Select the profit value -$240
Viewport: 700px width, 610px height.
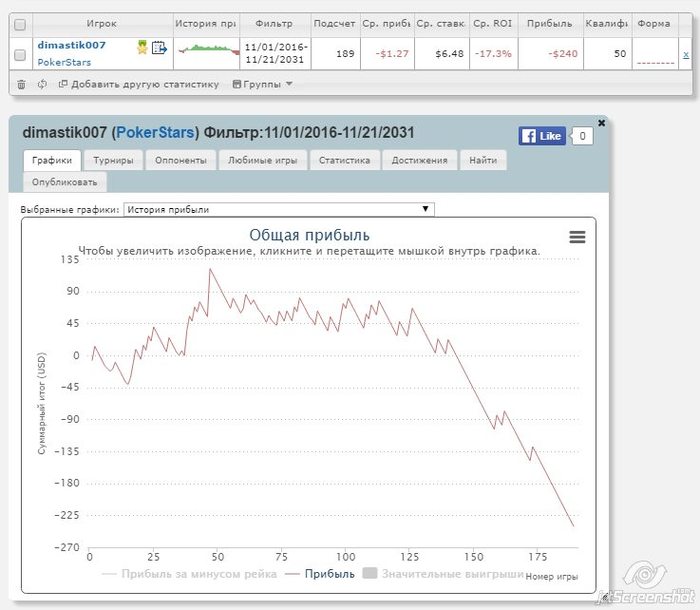tap(562, 54)
